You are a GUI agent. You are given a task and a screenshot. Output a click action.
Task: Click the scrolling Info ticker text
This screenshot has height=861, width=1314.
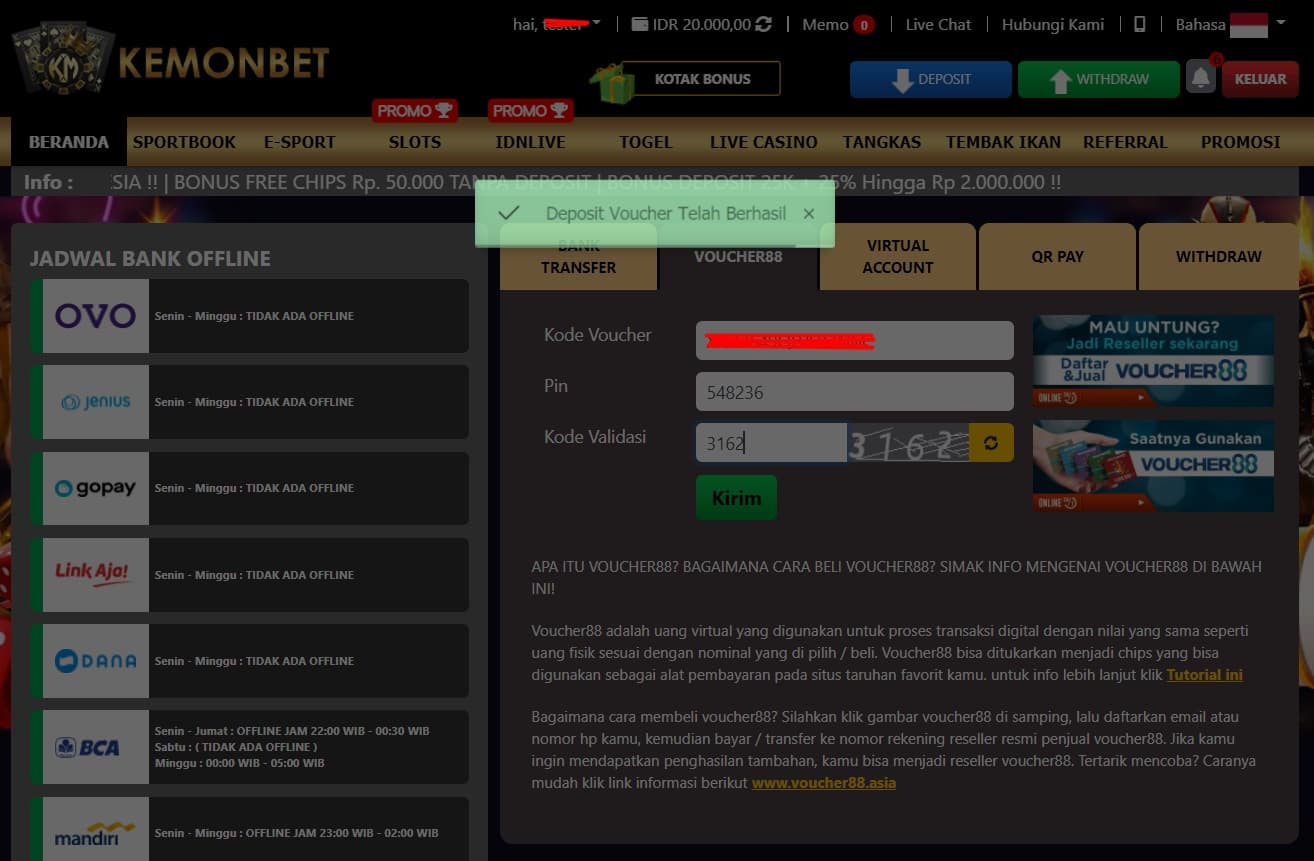tap(585, 183)
